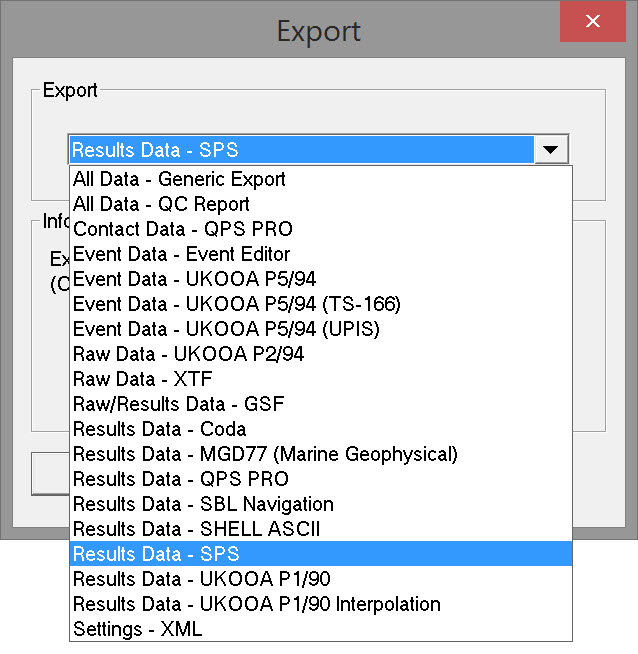Image resolution: width=638 pixels, height=654 pixels.
Task: Choose Settings - XML export option
Action: coord(137,629)
